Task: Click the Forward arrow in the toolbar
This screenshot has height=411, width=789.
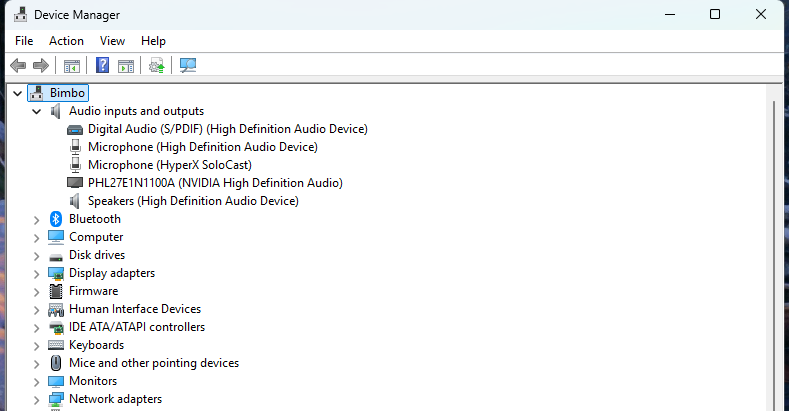Action: click(x=41, y=66)
